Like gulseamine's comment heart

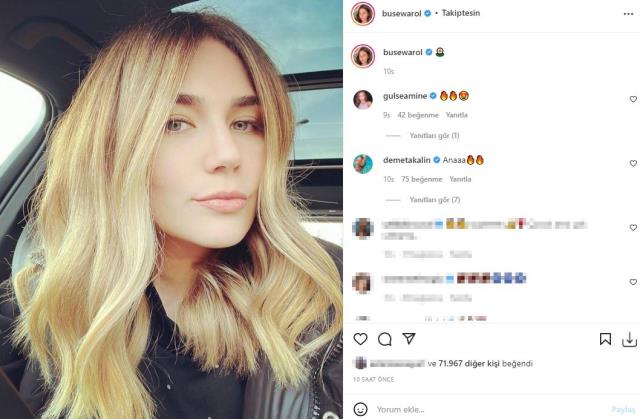[633, 99]
